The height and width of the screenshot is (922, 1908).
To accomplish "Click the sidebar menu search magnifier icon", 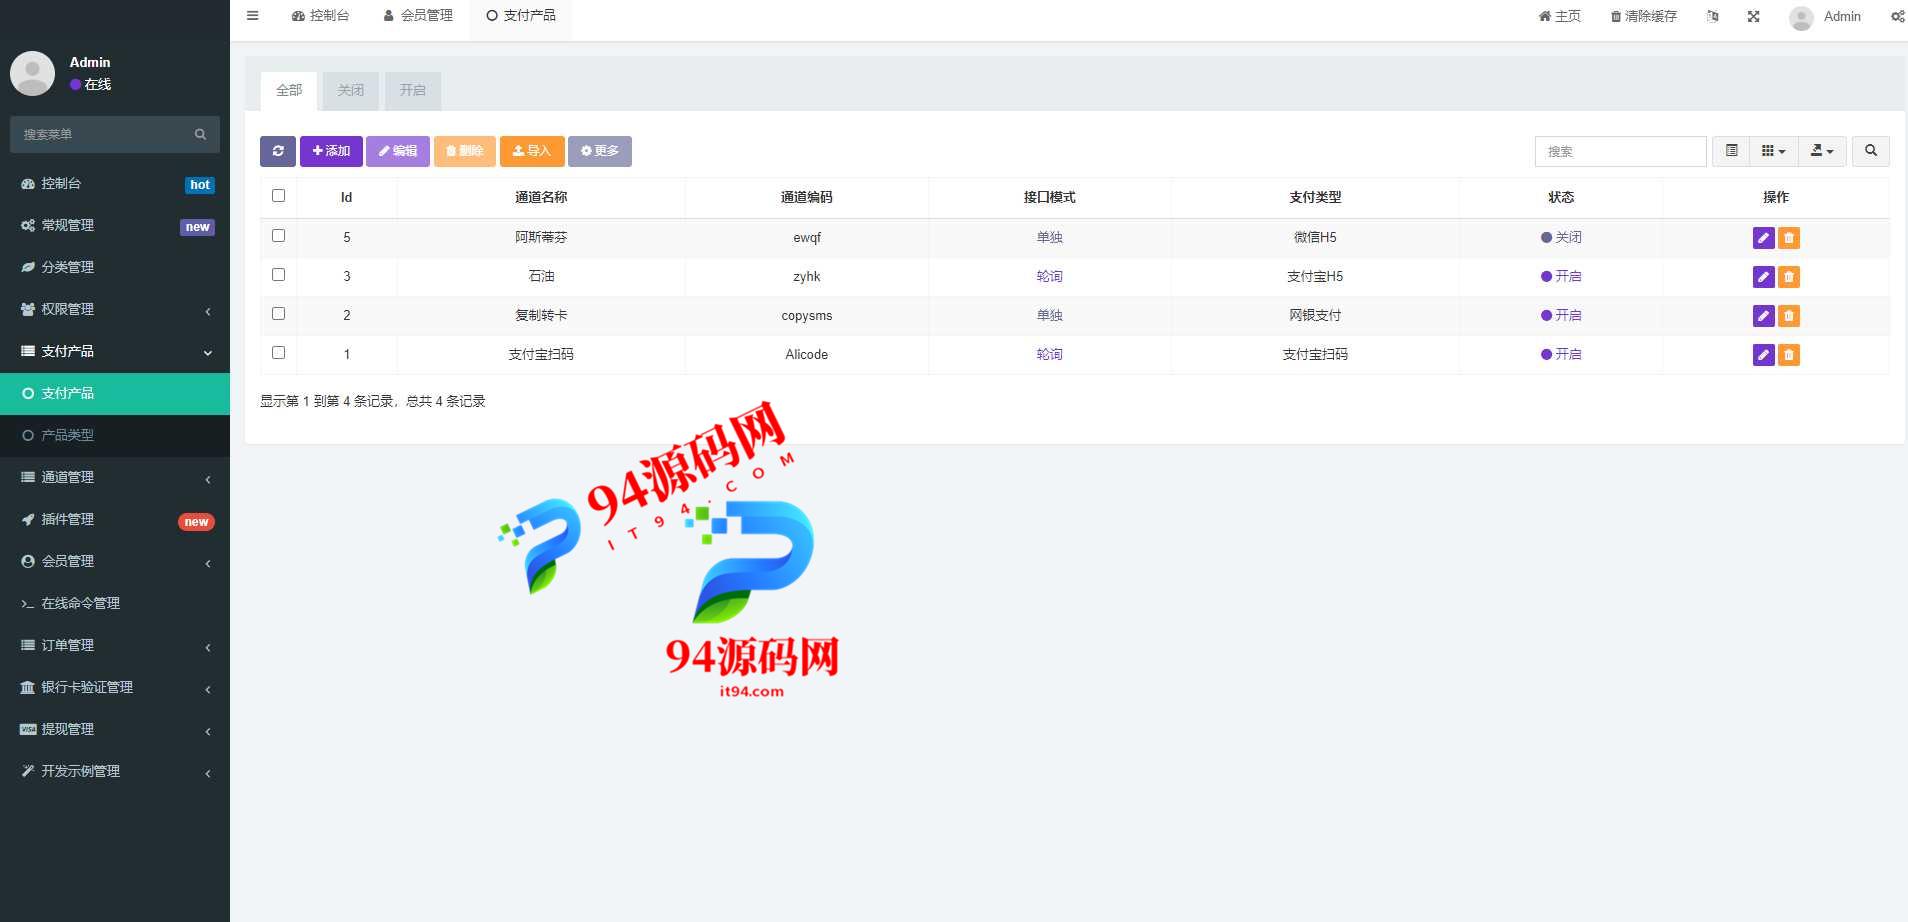I will click(x=200, y=134).
